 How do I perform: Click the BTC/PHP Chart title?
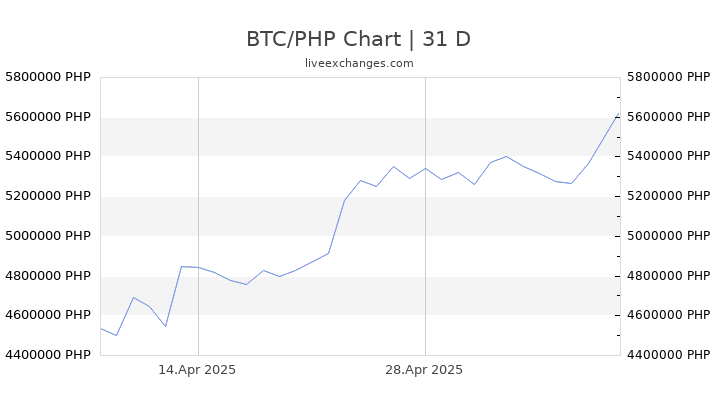click(x=359, y=39)
